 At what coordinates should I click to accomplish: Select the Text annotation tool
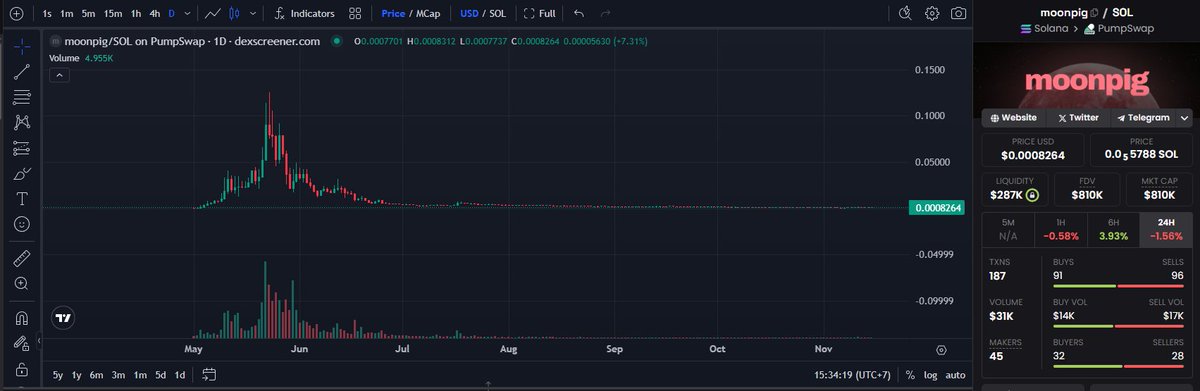(x=21, y=199)
